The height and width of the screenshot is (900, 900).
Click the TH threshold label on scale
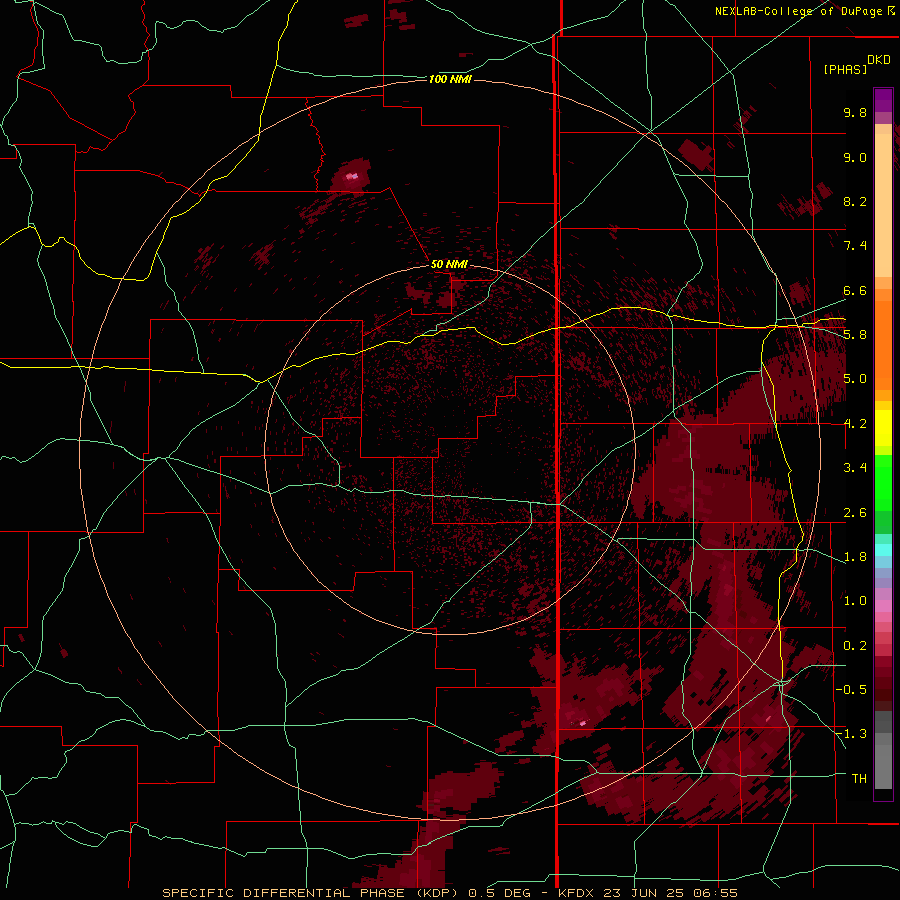coord(859,779)
